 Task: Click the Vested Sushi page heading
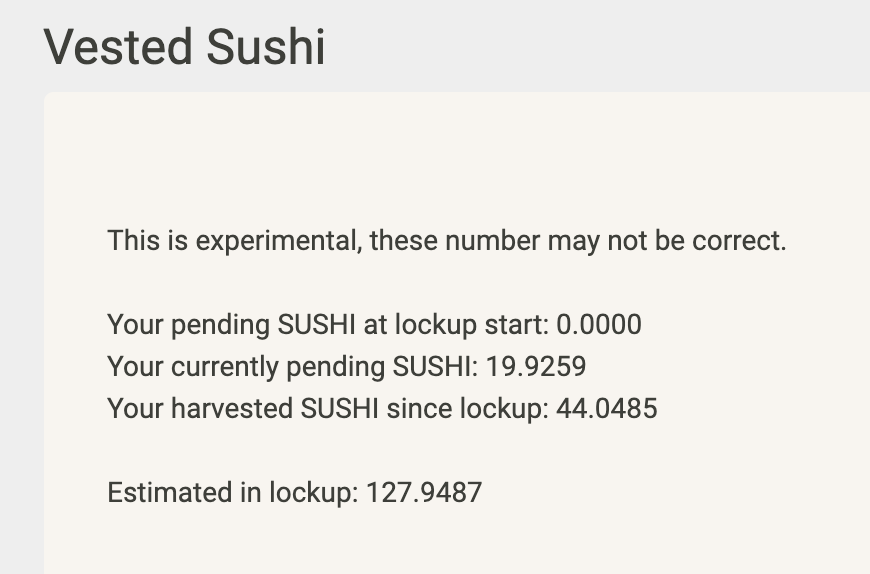coord(184,47)
